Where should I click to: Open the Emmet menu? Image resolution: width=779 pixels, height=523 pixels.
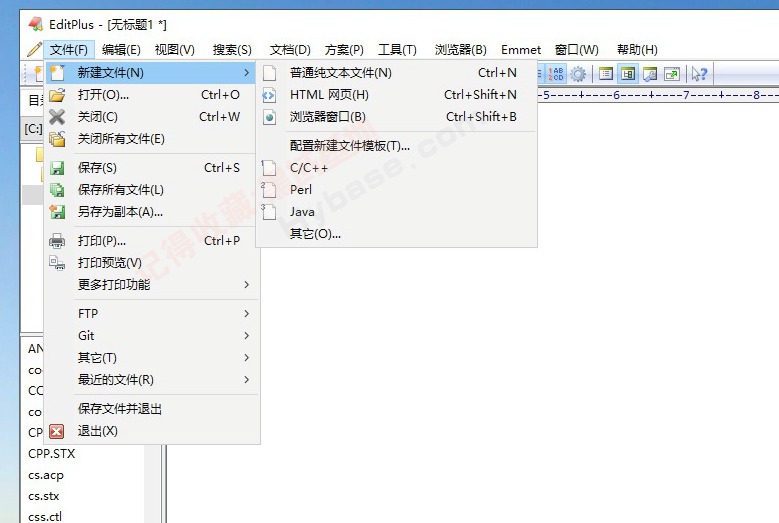coord(521,50)
